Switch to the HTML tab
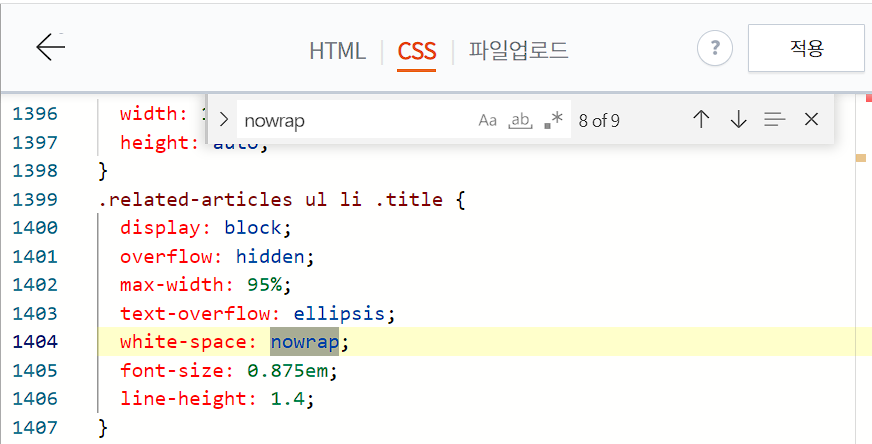Image resolution: width=872 pixels, height=444 pixels. coord(337,51)
